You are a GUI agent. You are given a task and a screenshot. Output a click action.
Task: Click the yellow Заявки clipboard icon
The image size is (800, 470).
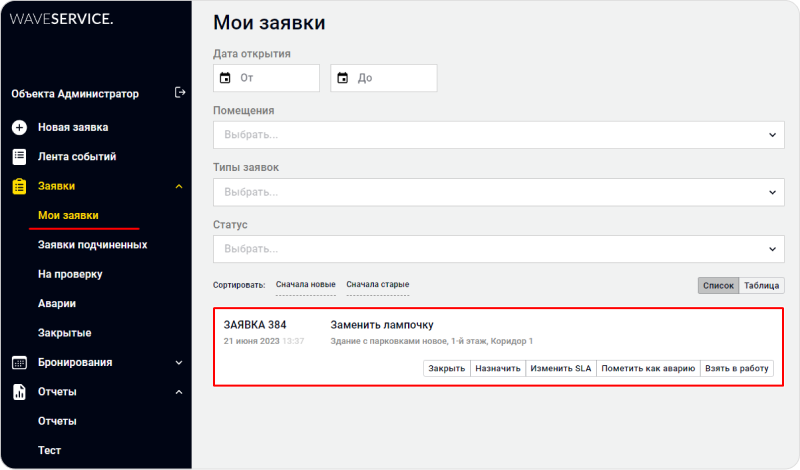(18, 186)
